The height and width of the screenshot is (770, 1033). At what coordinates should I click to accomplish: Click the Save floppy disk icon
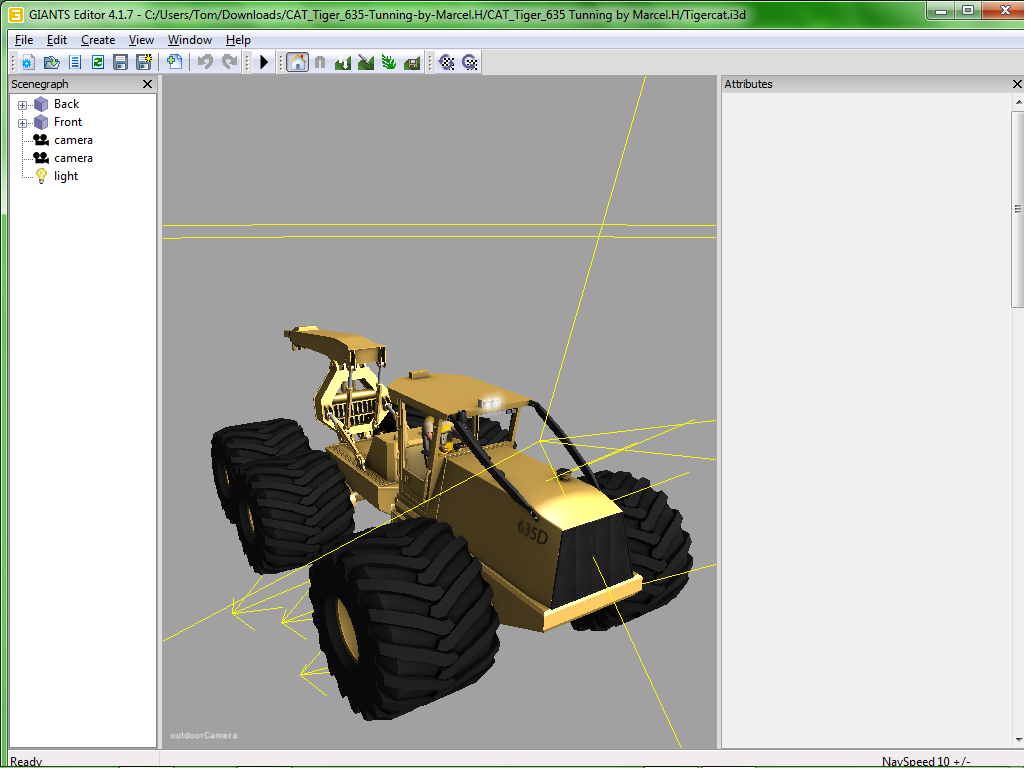[121, 63]
